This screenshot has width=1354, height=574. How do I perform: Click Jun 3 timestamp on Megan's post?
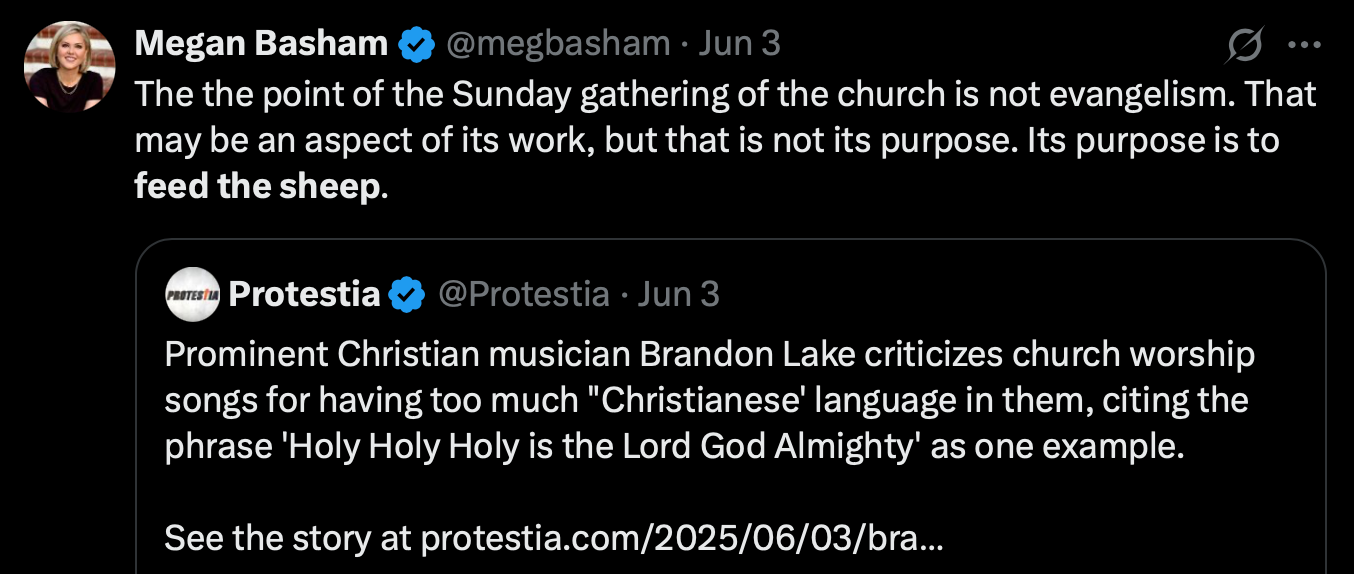coord(739,44)
